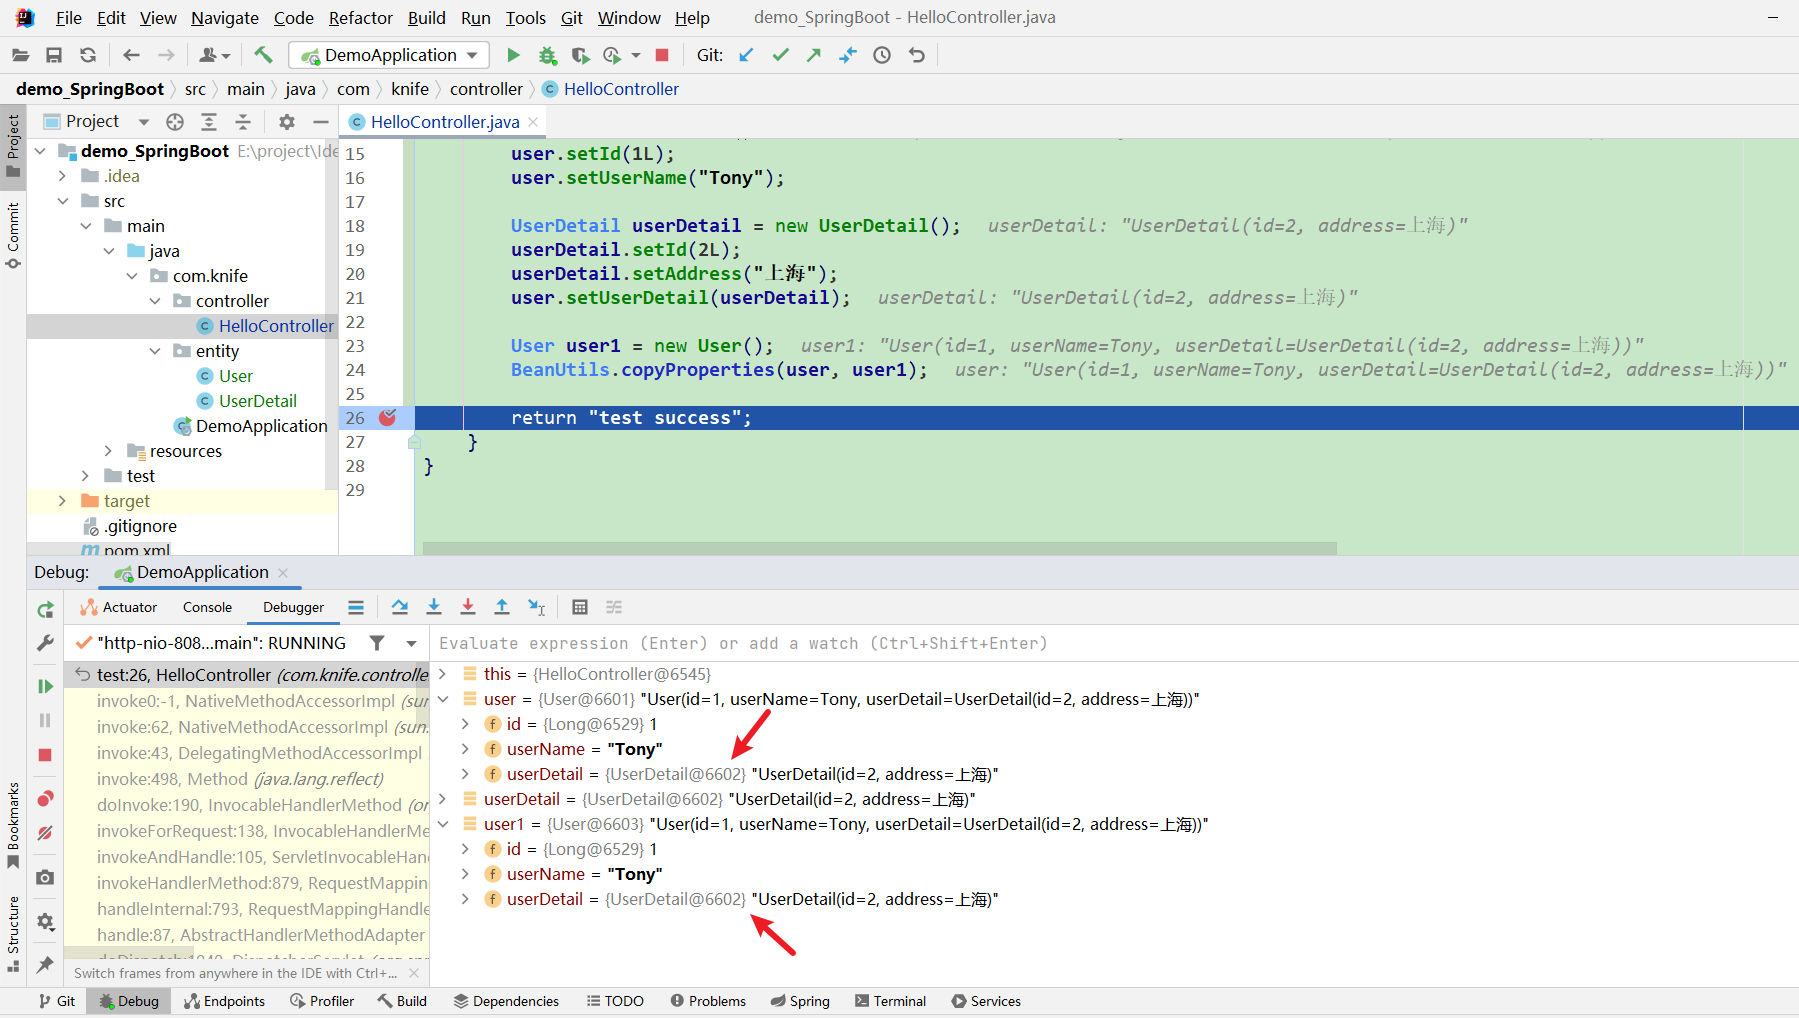Select the Step Over debugger icon
This screenshot has height=1018, width=1799.
pyautogui.click(x=399, y=607)
